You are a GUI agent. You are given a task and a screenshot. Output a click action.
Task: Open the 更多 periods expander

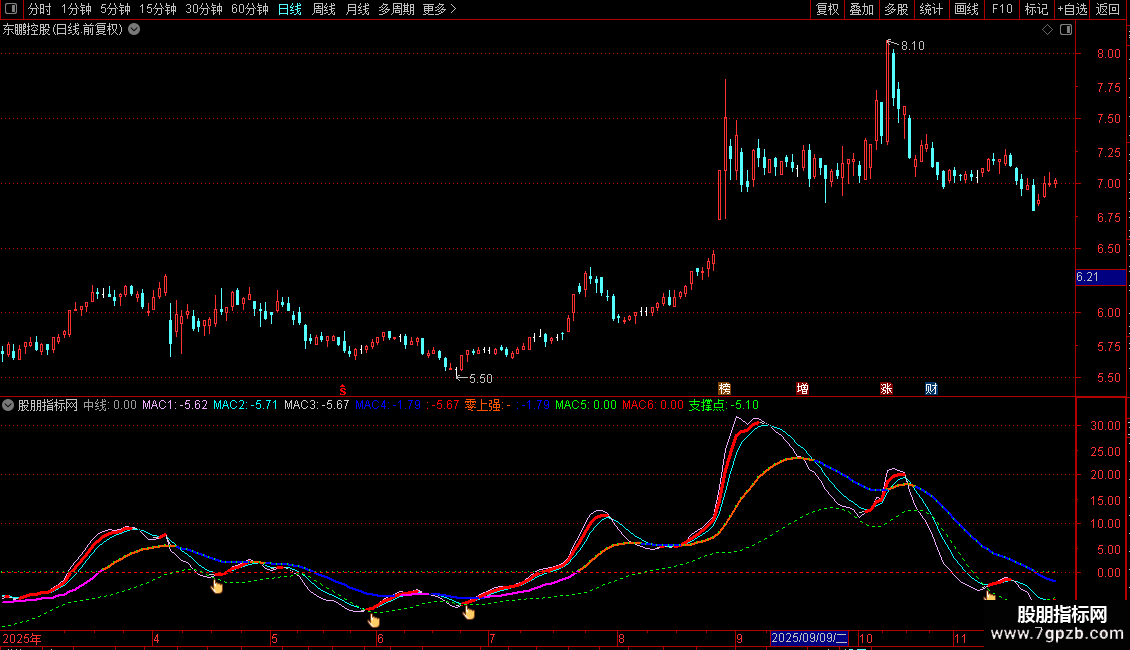[x=439, y=9]
